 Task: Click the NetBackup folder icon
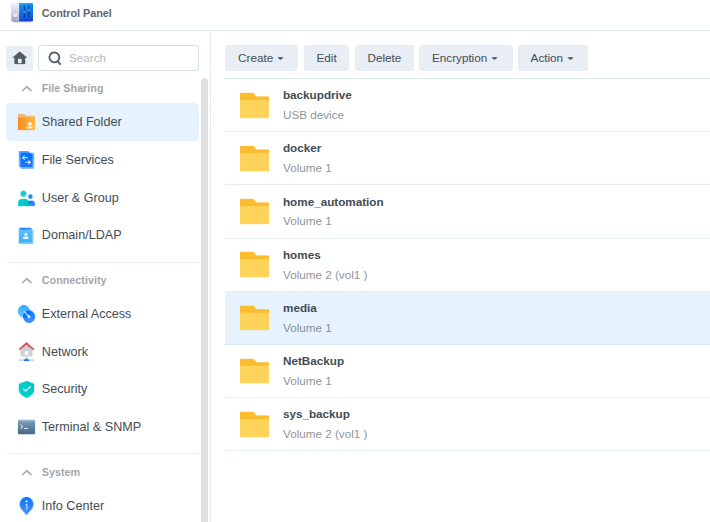point(254,371)
